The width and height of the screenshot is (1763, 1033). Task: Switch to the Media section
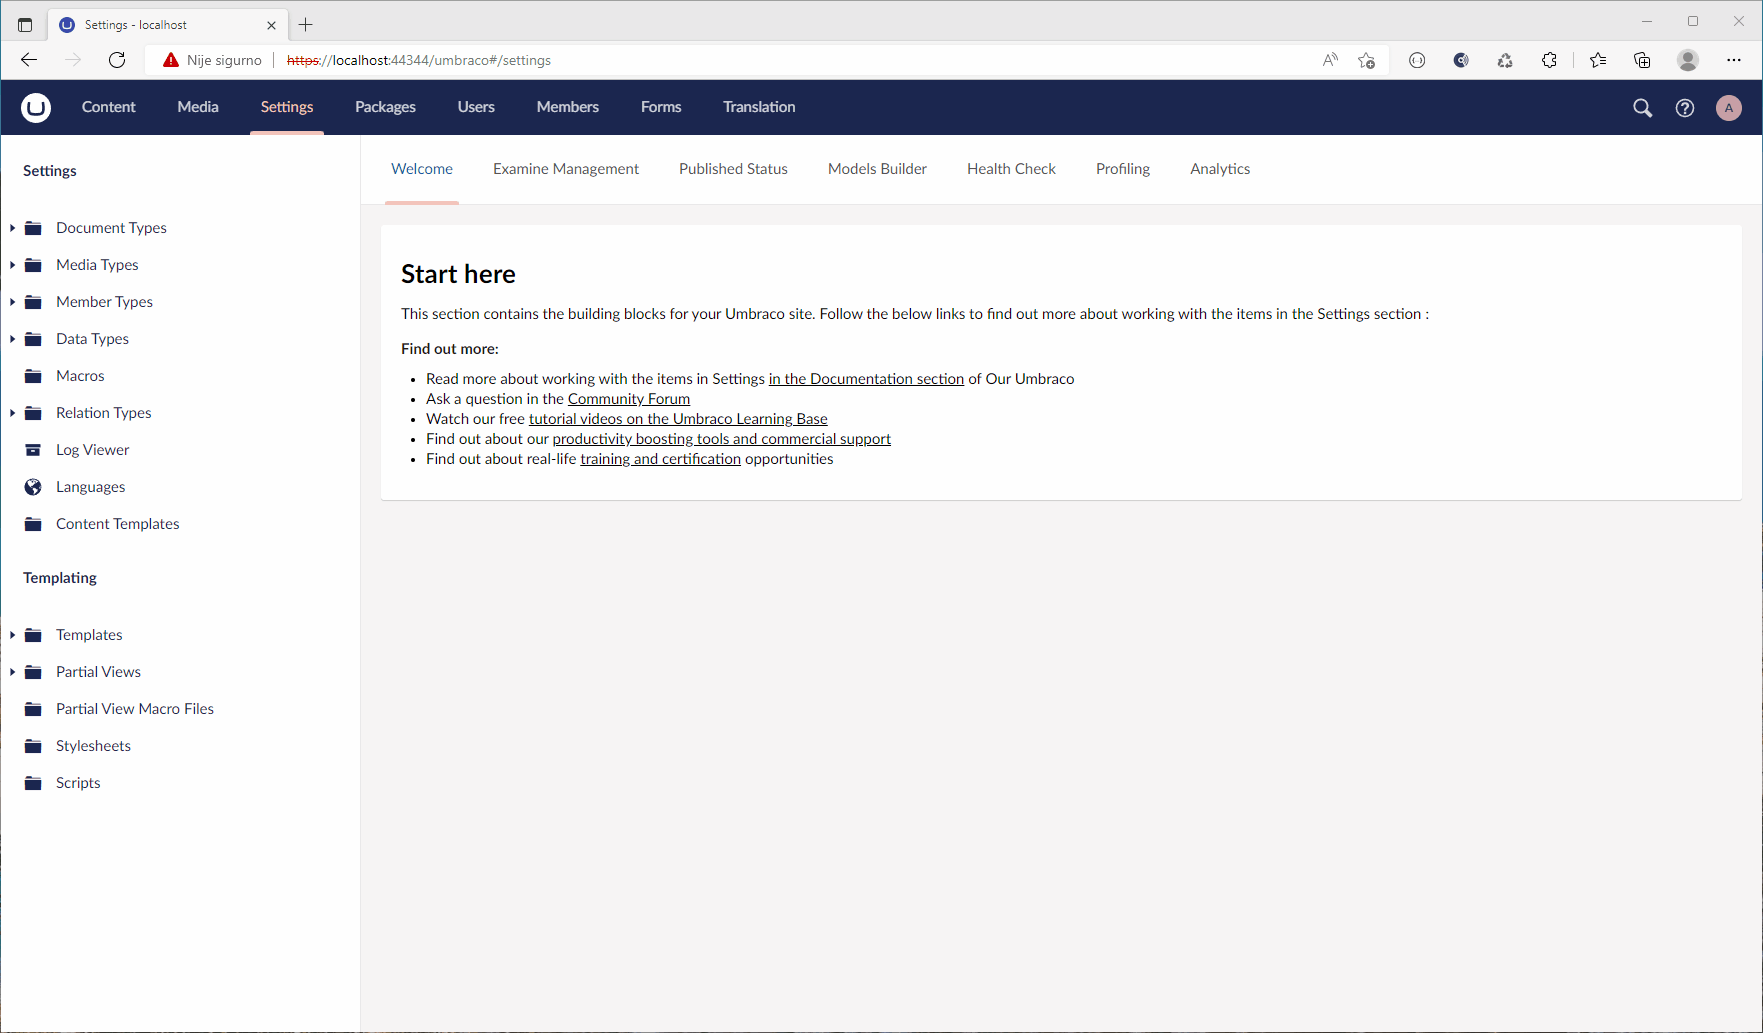[198, 107]
